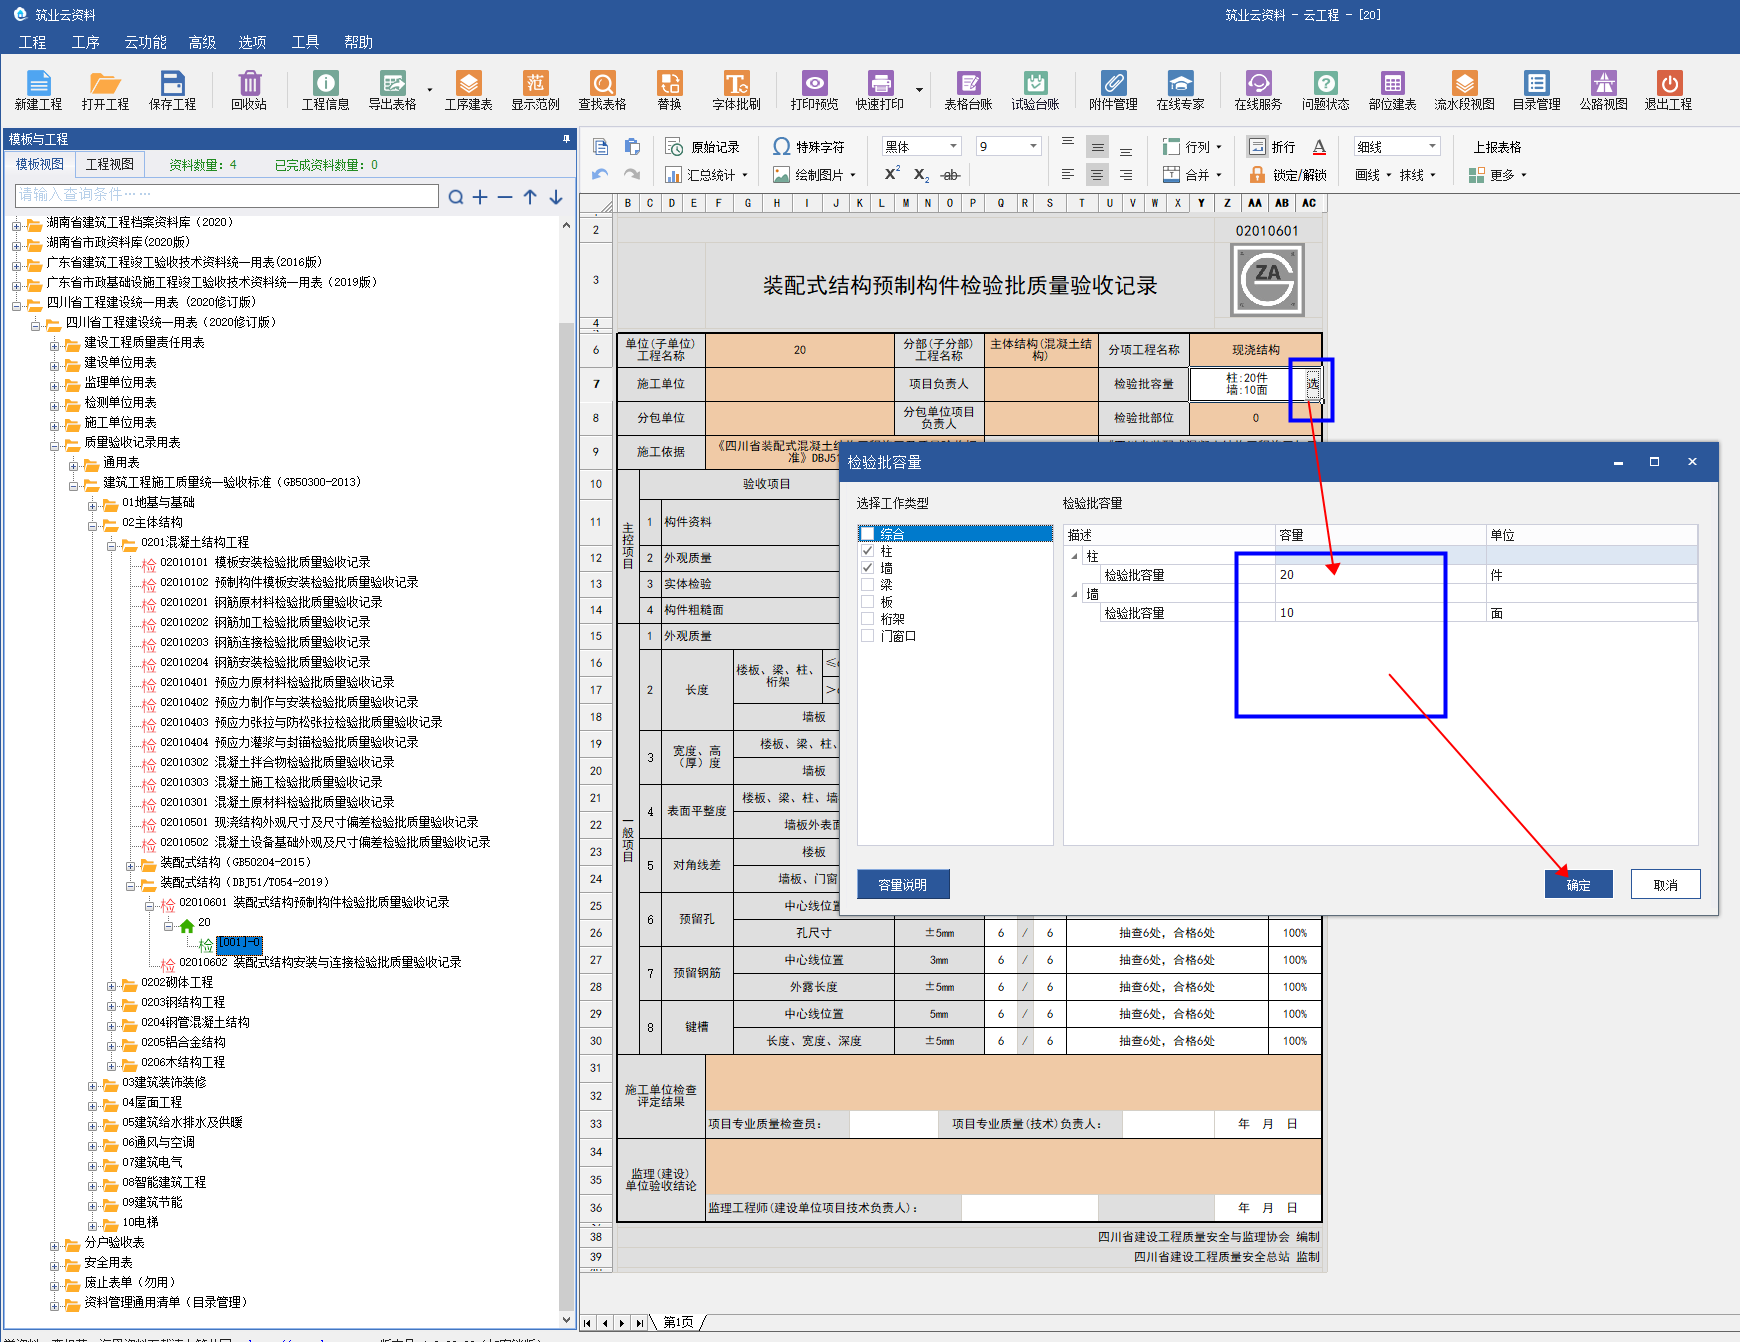Open 公路视图 highway view
The image size is (1740, 1342).
[1603, 91]
